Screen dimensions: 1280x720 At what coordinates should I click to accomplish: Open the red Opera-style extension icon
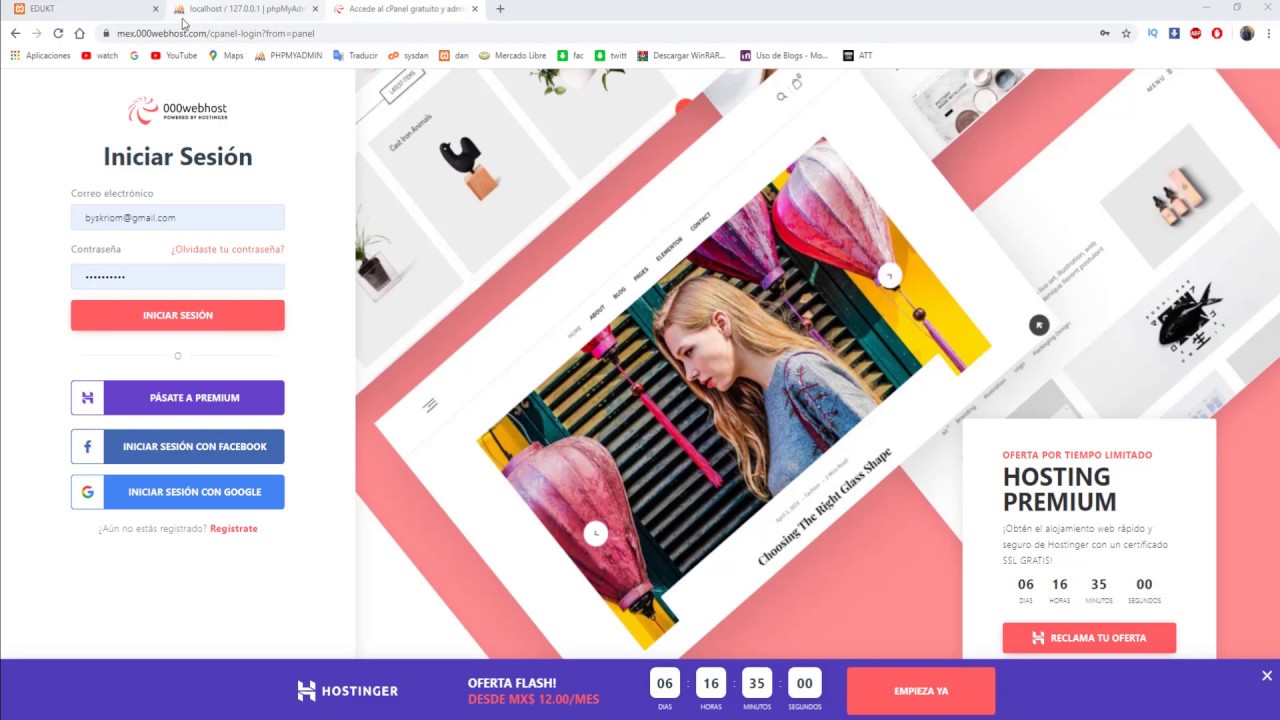1217,33
